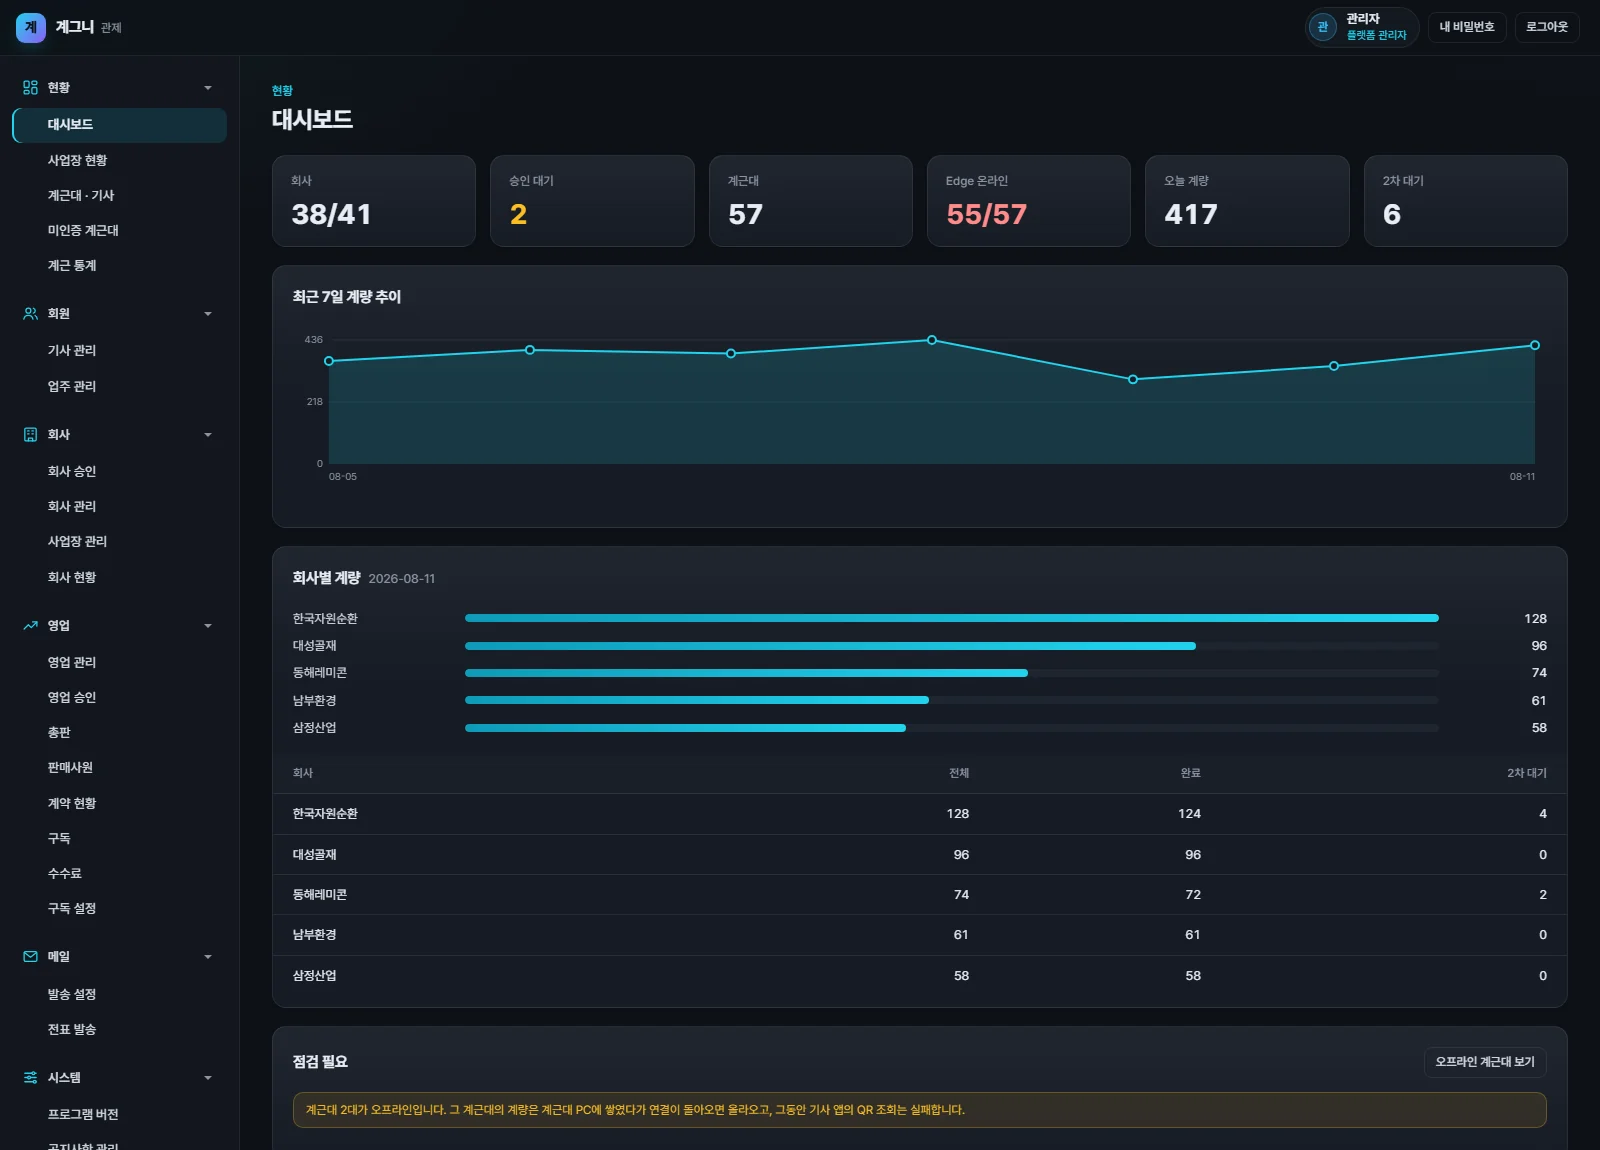Click the 승인 대기 stat card

(592, 201)
